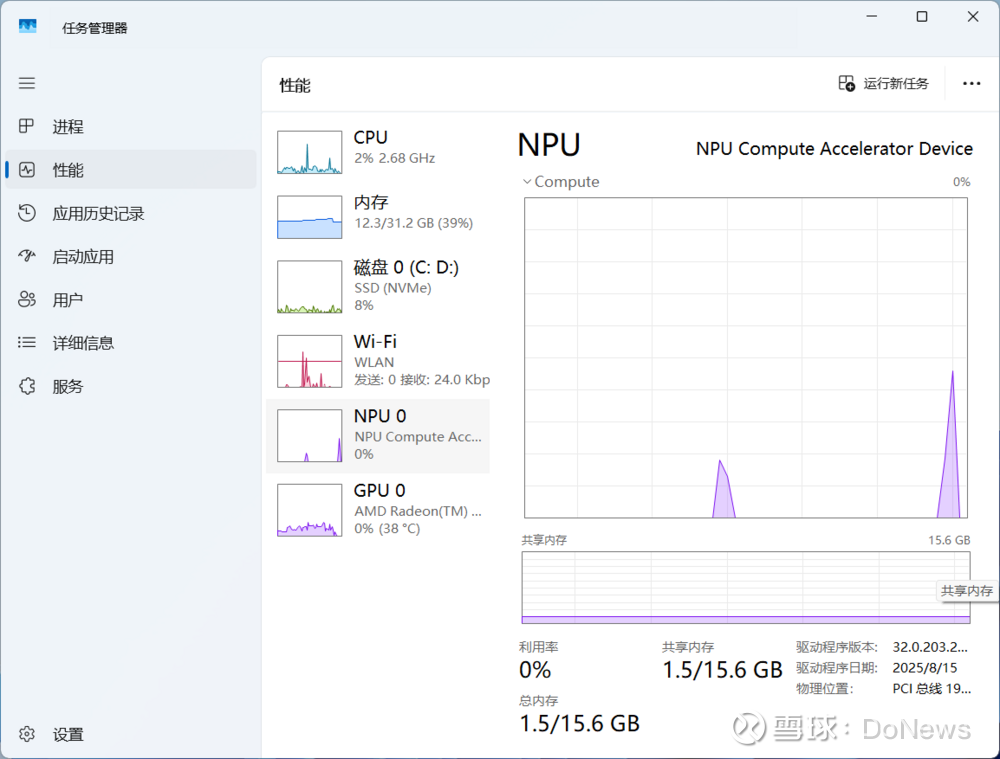Viewport: 1000px width, 759px height.
Task: Click the 共享内存 usage graph
Action: [x=745, y=587]
